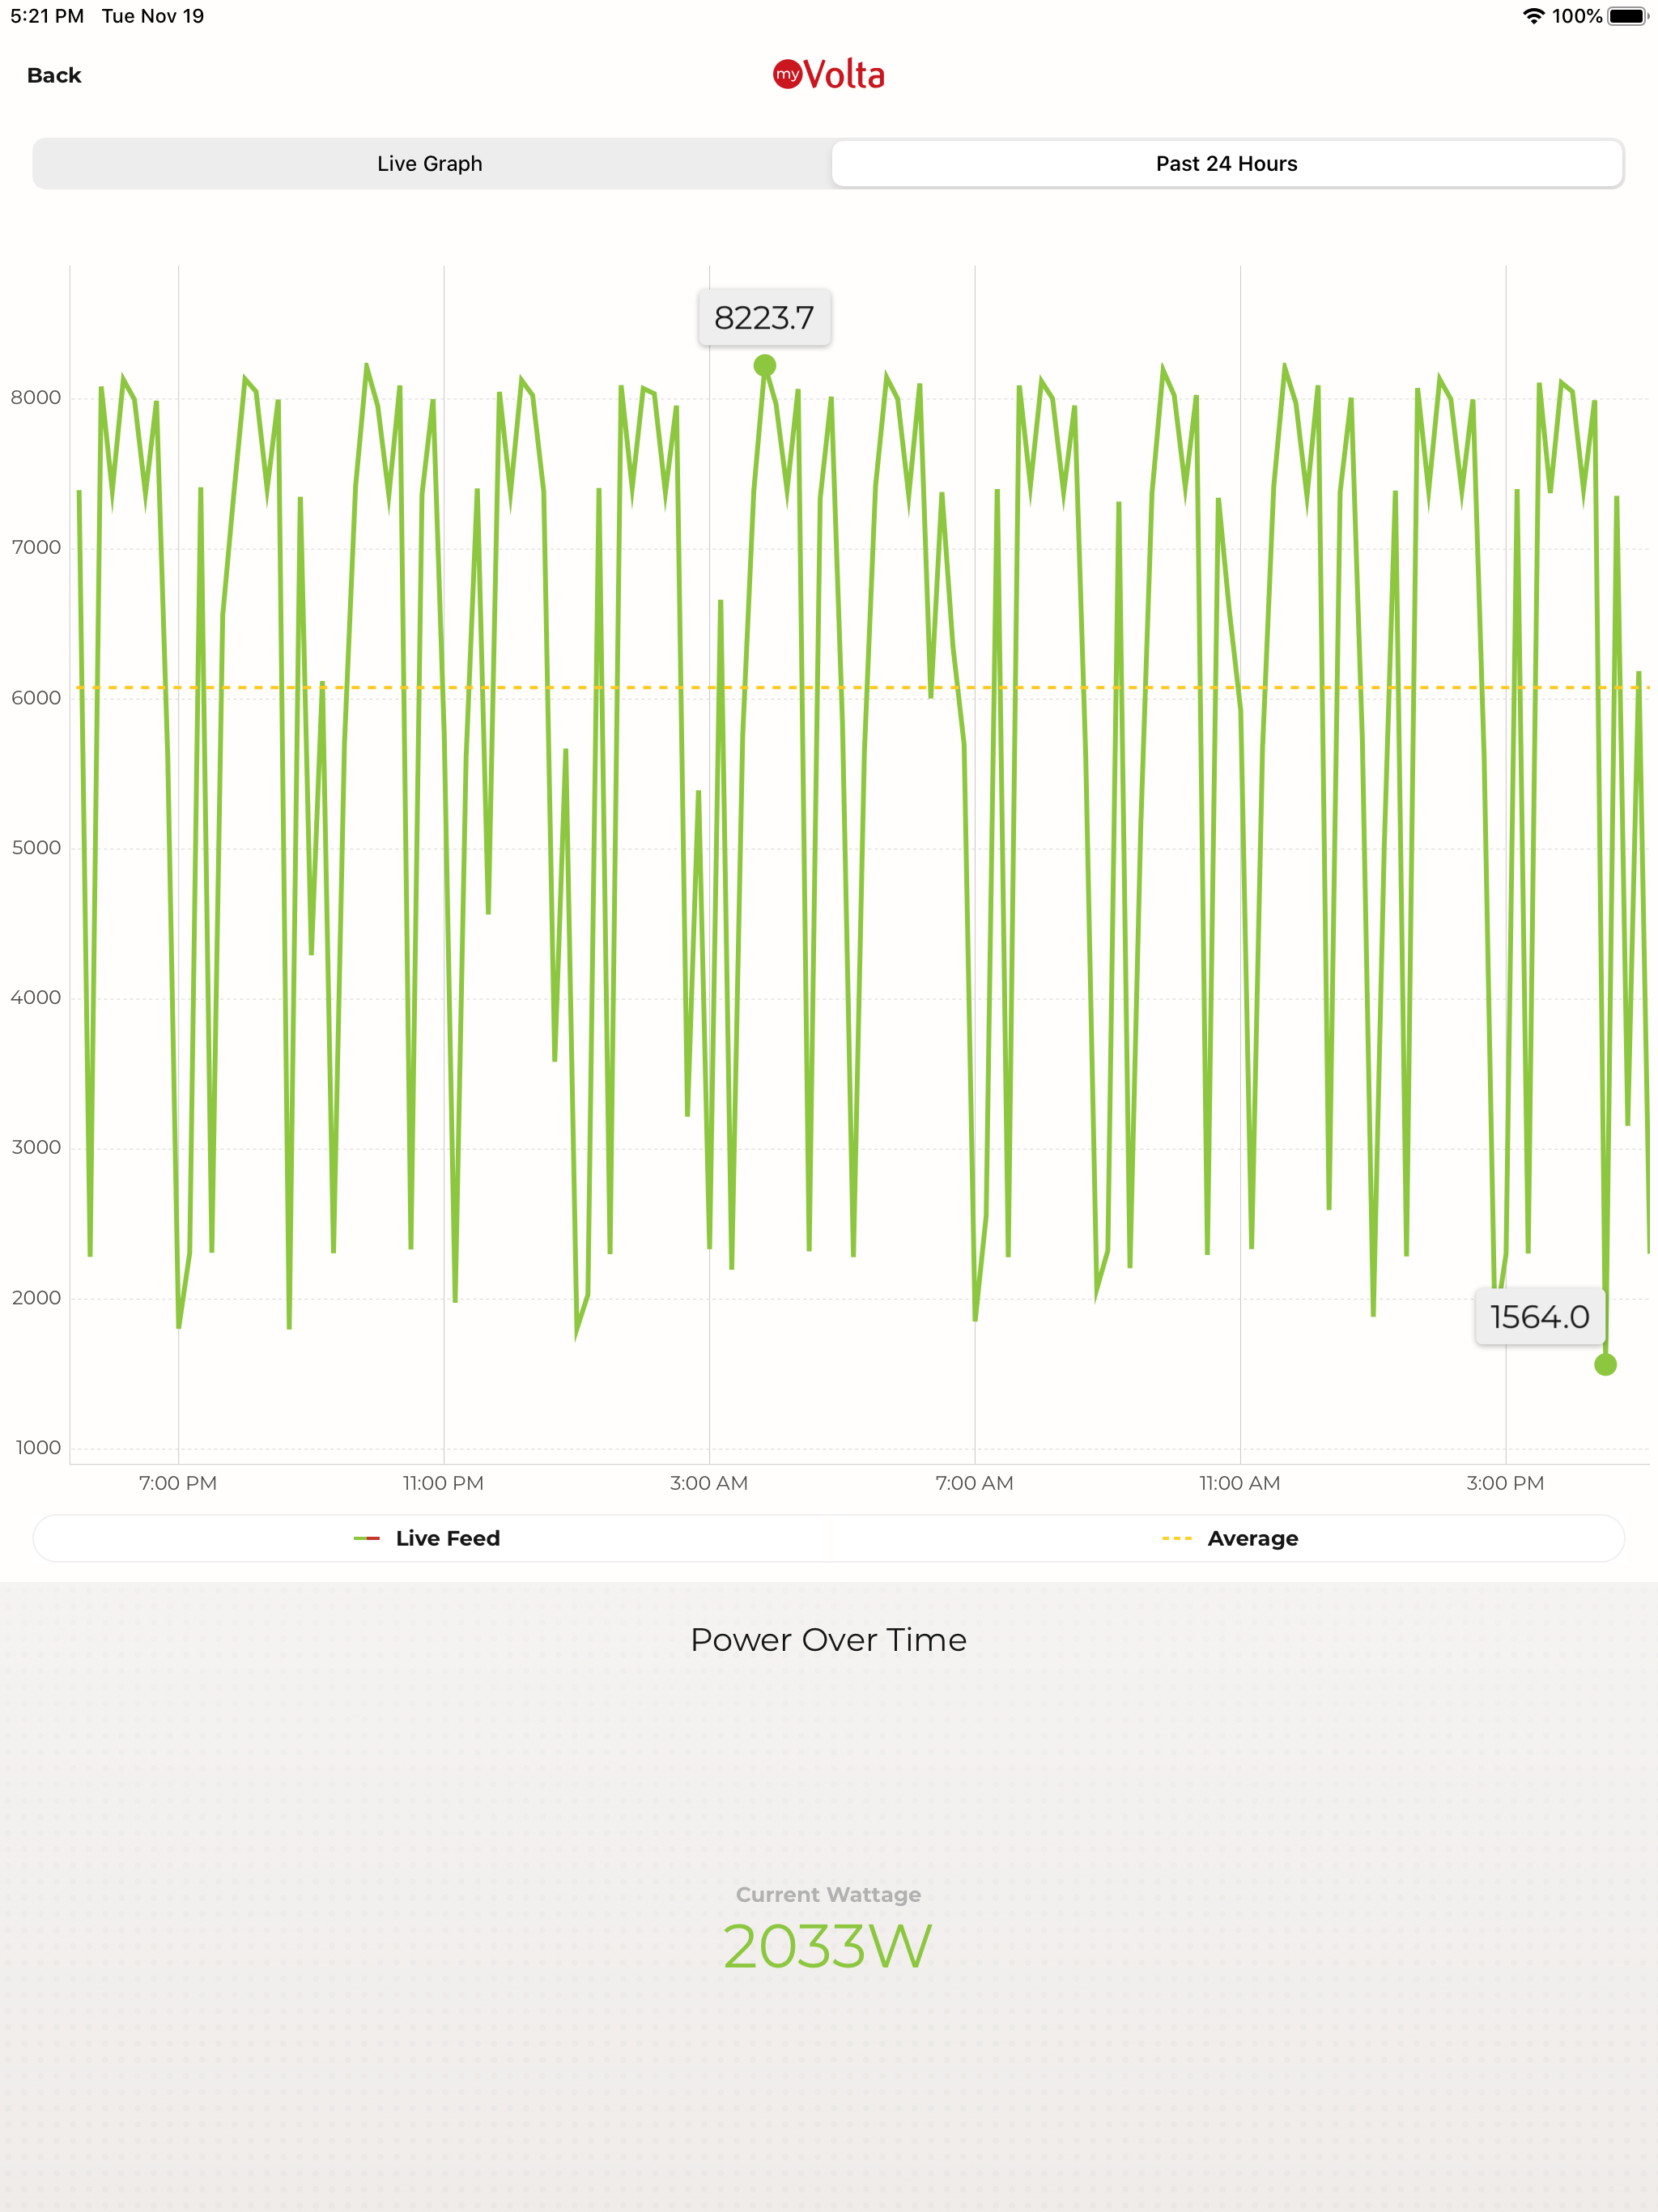Tap the 3:00 AM x-axis label

[x=709, y=1483]
